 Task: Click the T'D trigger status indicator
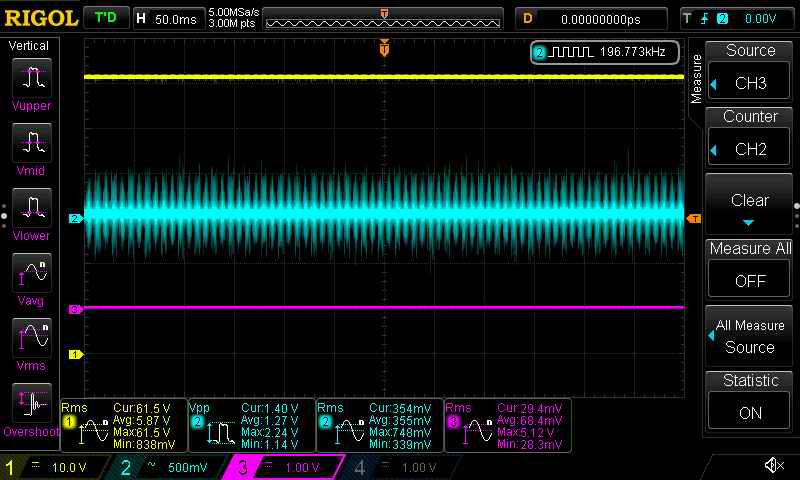point(106,18)
